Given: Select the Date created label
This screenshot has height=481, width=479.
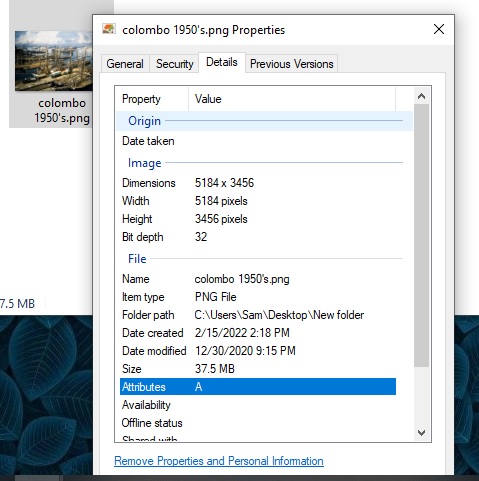Looking at the screenshot, I should pyautogui.click(x=153, y=333).
